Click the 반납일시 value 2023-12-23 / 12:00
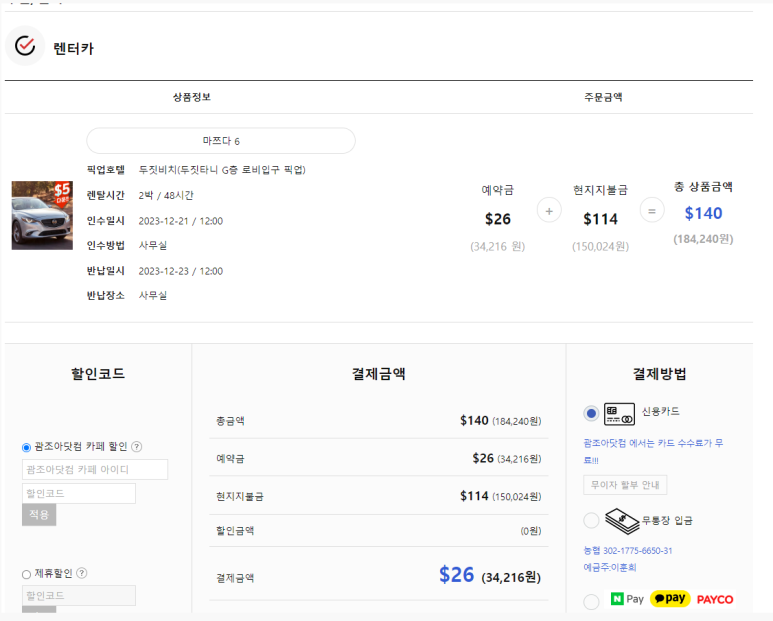 180,271
